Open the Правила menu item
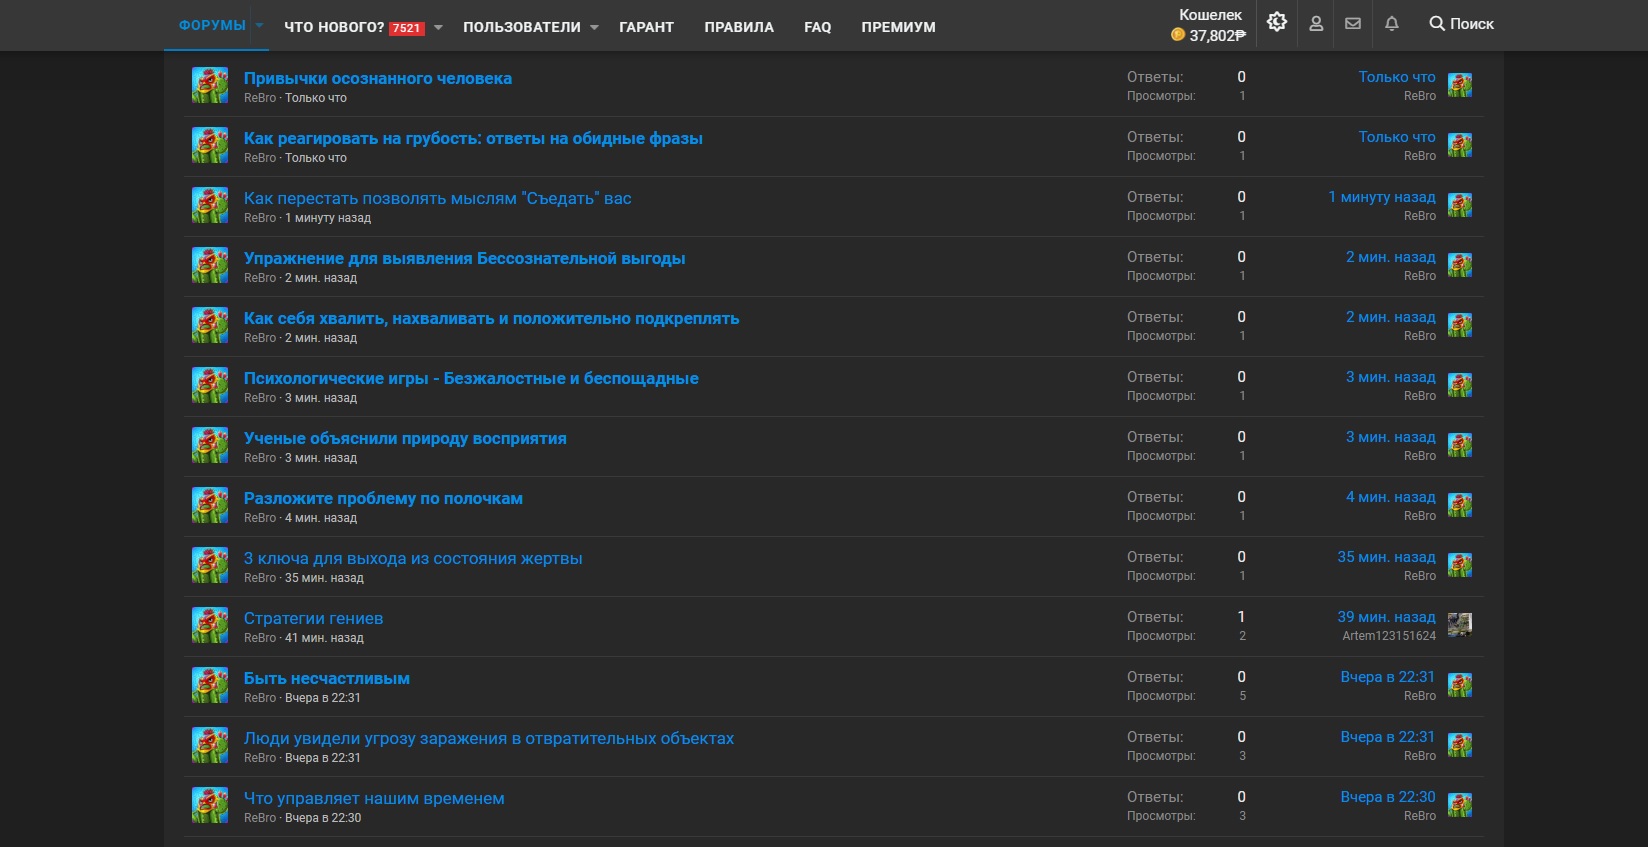Image resolution: width=1648 pixels, height=847 pixels. point(739,27)
